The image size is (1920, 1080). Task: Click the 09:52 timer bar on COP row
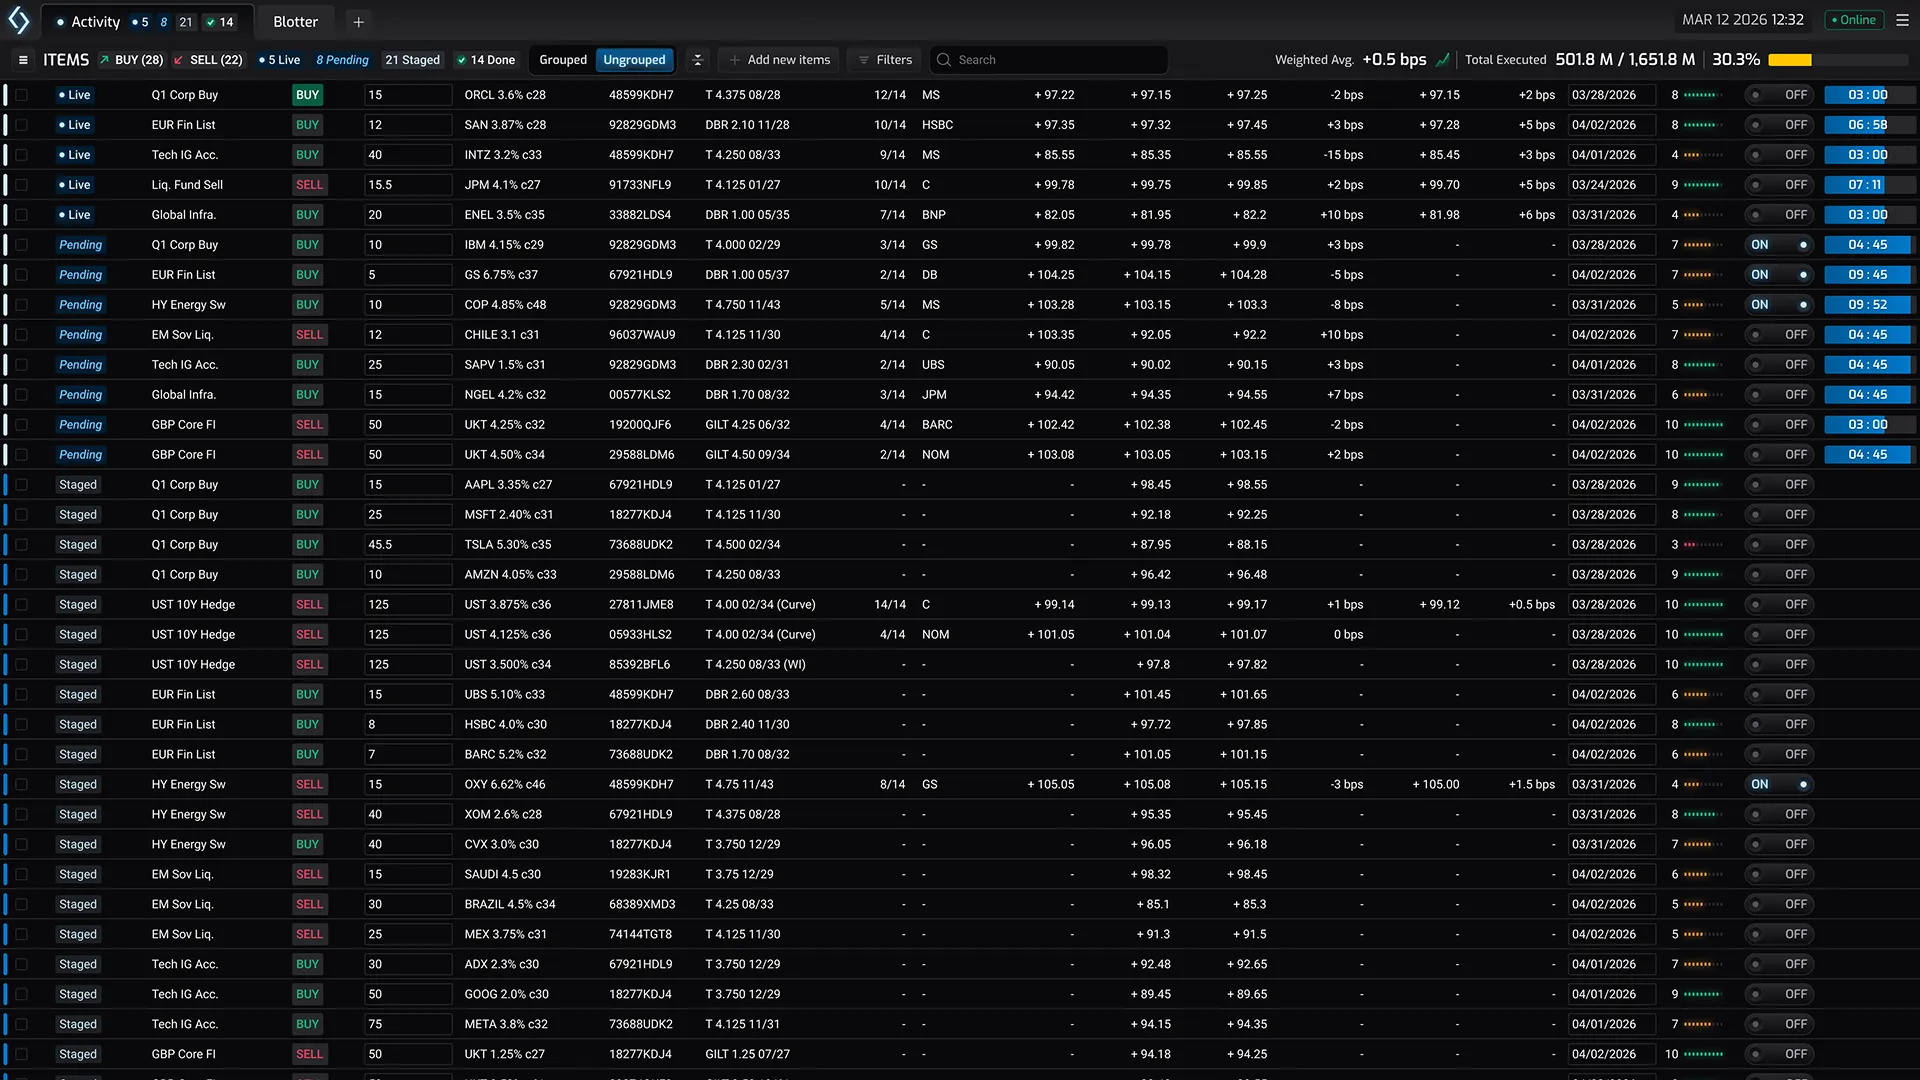tap(1868, 305)
